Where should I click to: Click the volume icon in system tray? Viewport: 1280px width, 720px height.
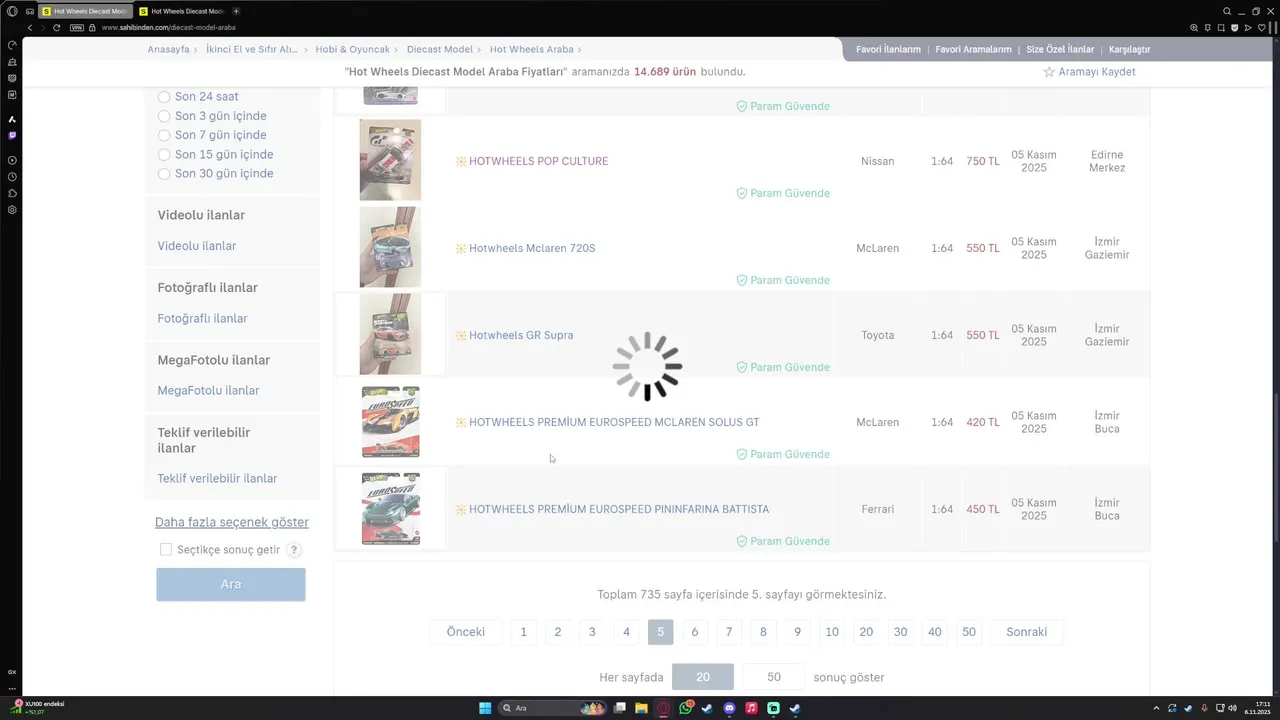click(x=1232, y=708)
